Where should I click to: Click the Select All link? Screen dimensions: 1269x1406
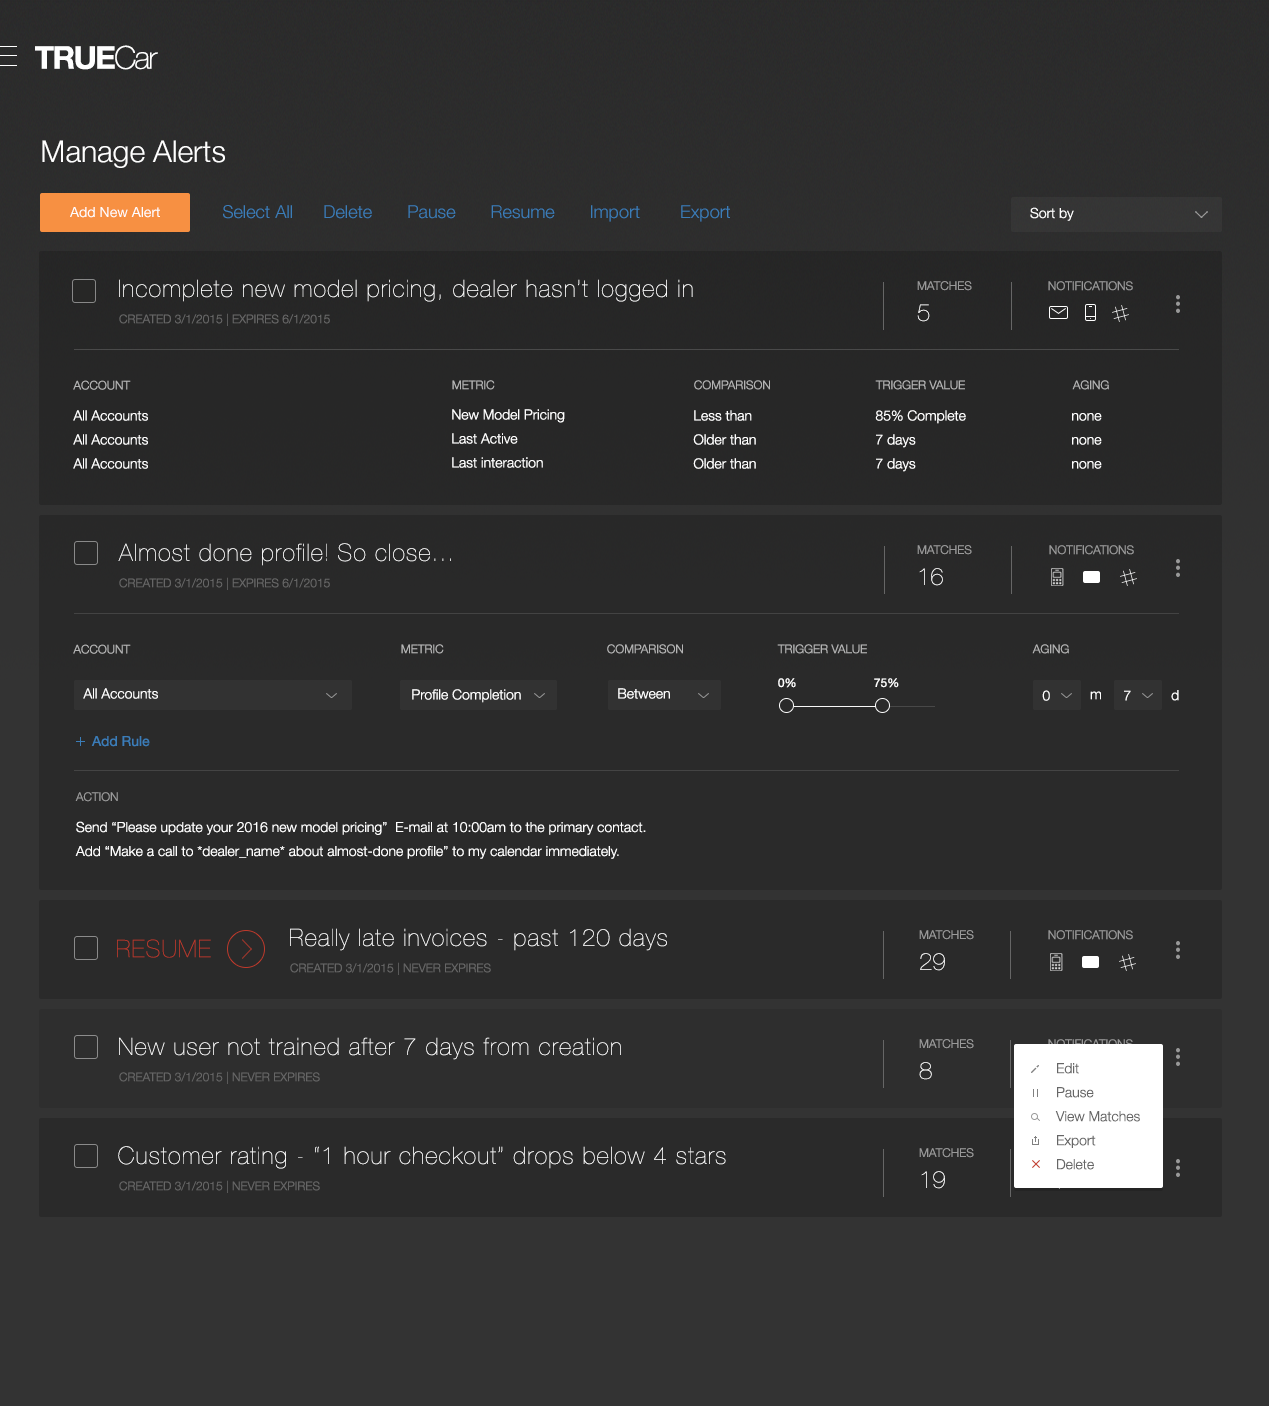pos(257,212)
